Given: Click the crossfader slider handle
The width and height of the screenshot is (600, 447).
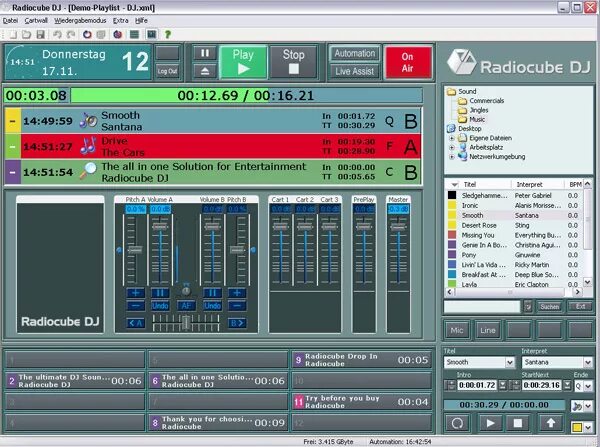Looking at the screenshot, I should pyautogui.click(x=186, y=323).
